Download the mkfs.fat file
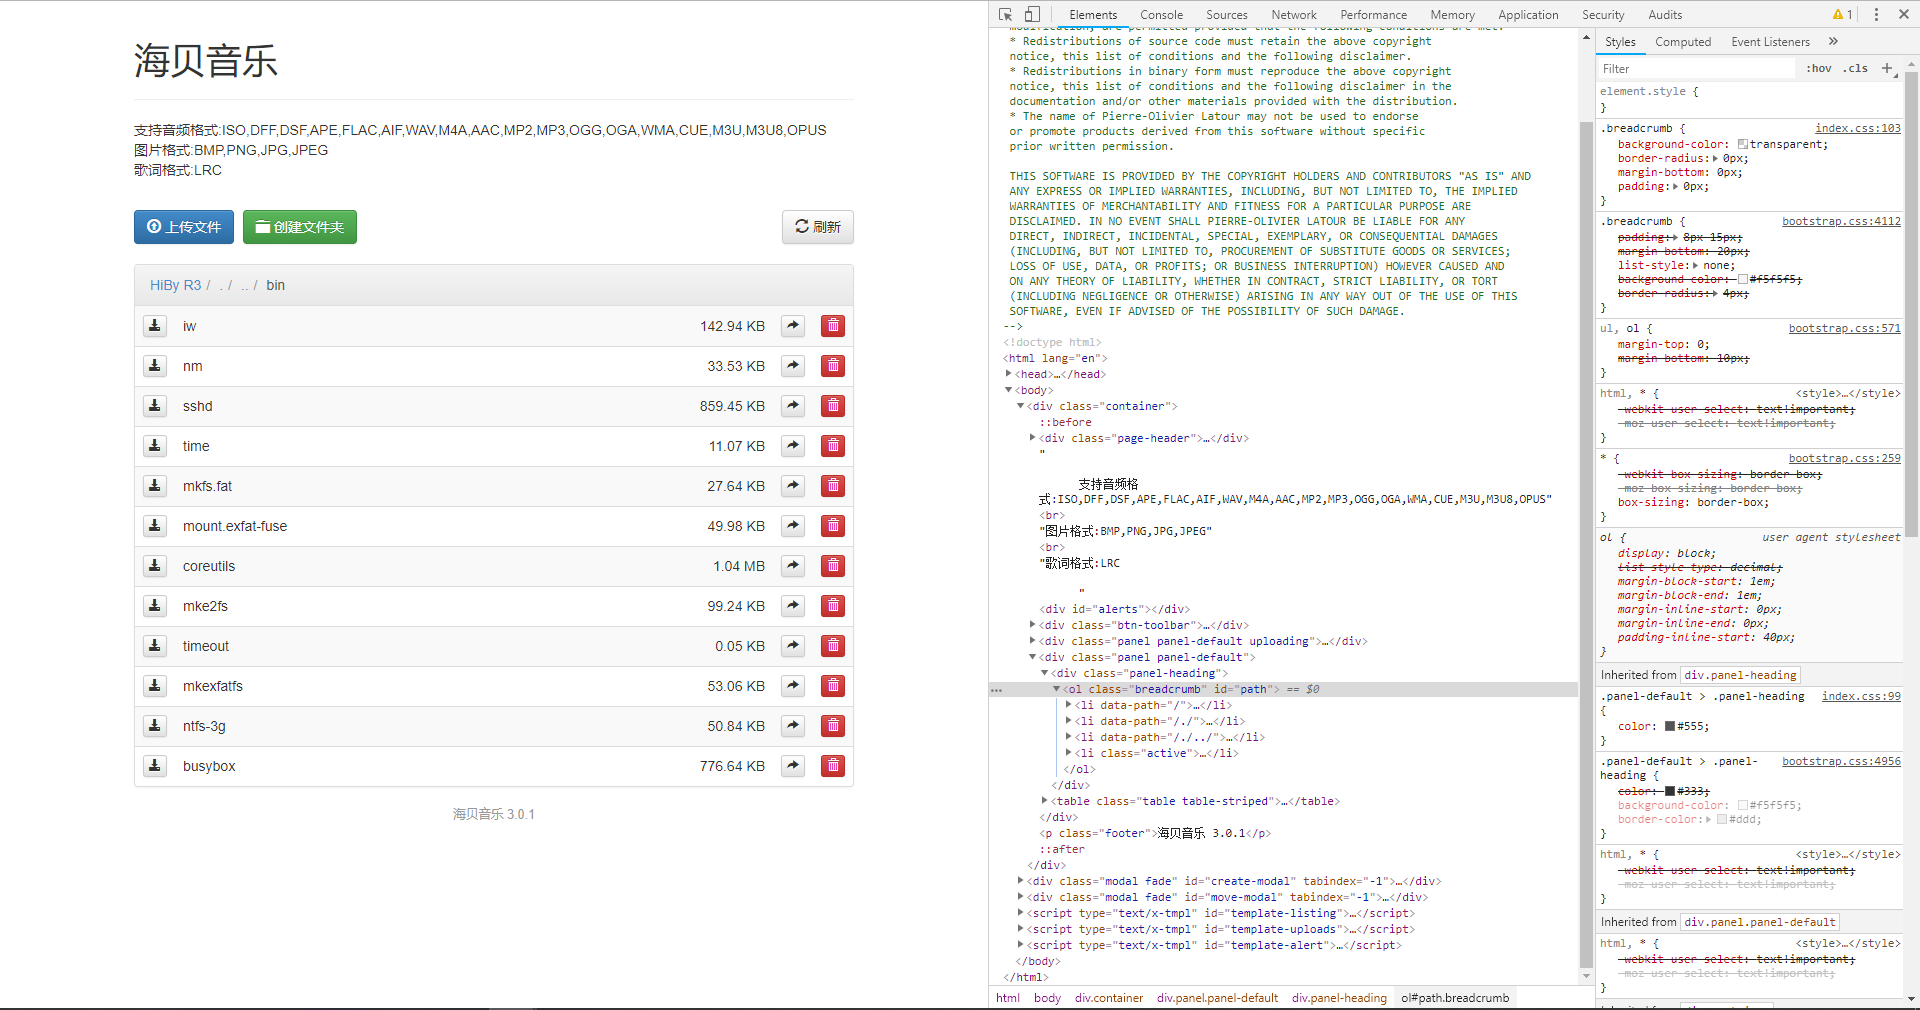This screenshot has height=1010, width=1920. [x=155, y=486]
